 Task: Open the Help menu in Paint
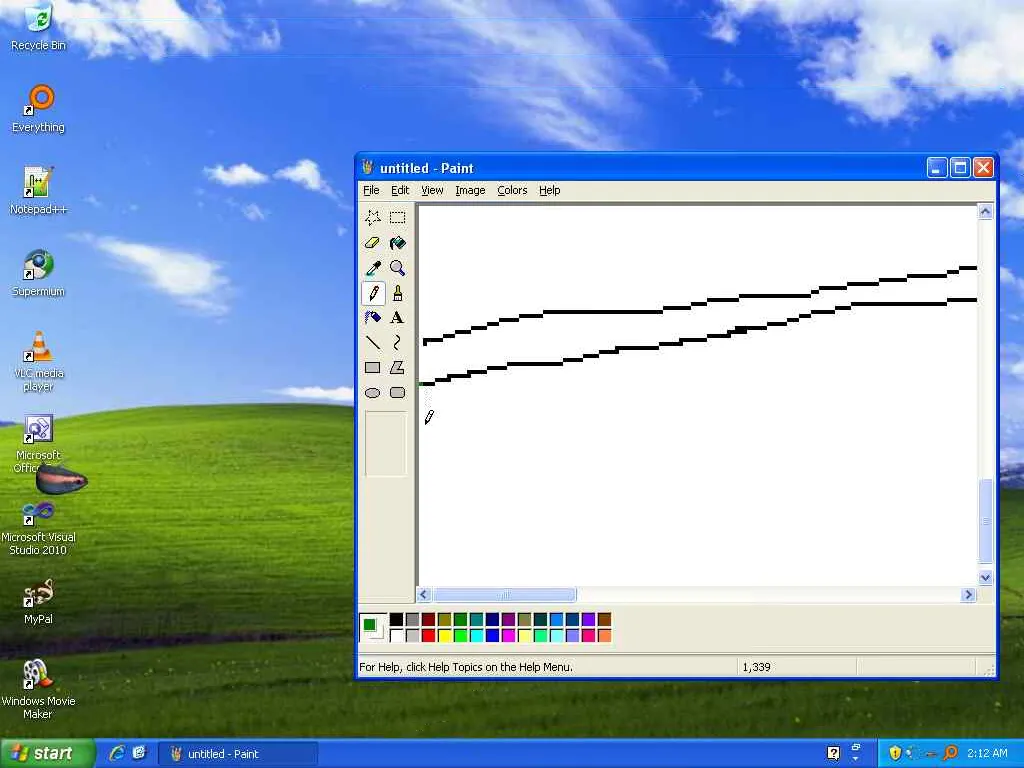coord(549,190)
